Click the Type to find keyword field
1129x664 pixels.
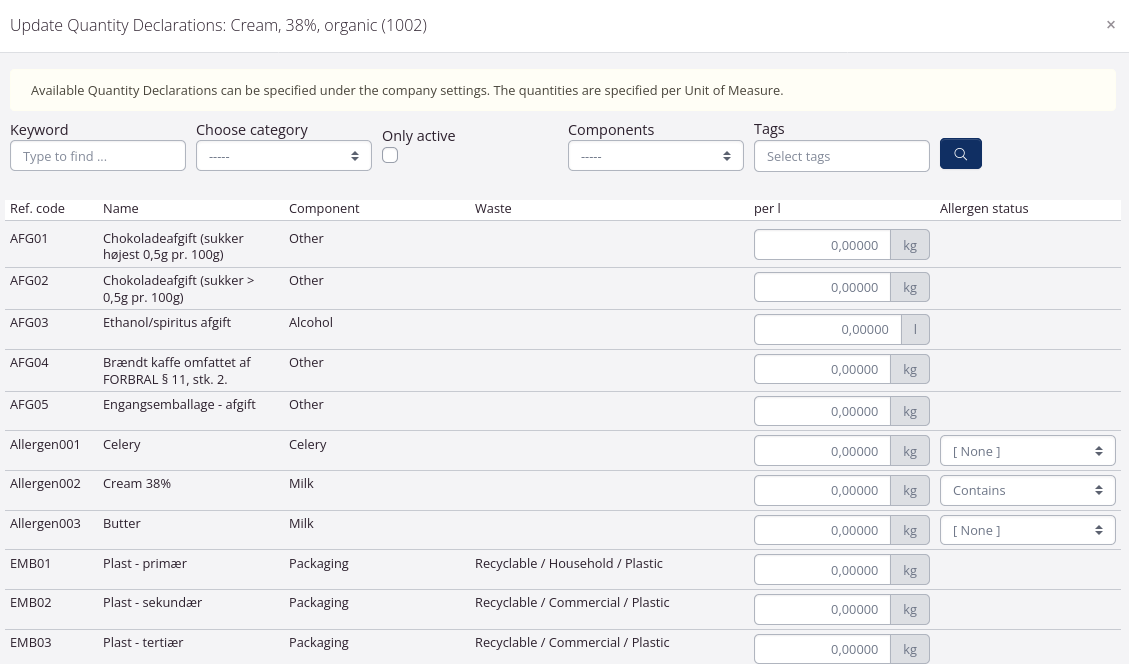click(x=97, y=155)
